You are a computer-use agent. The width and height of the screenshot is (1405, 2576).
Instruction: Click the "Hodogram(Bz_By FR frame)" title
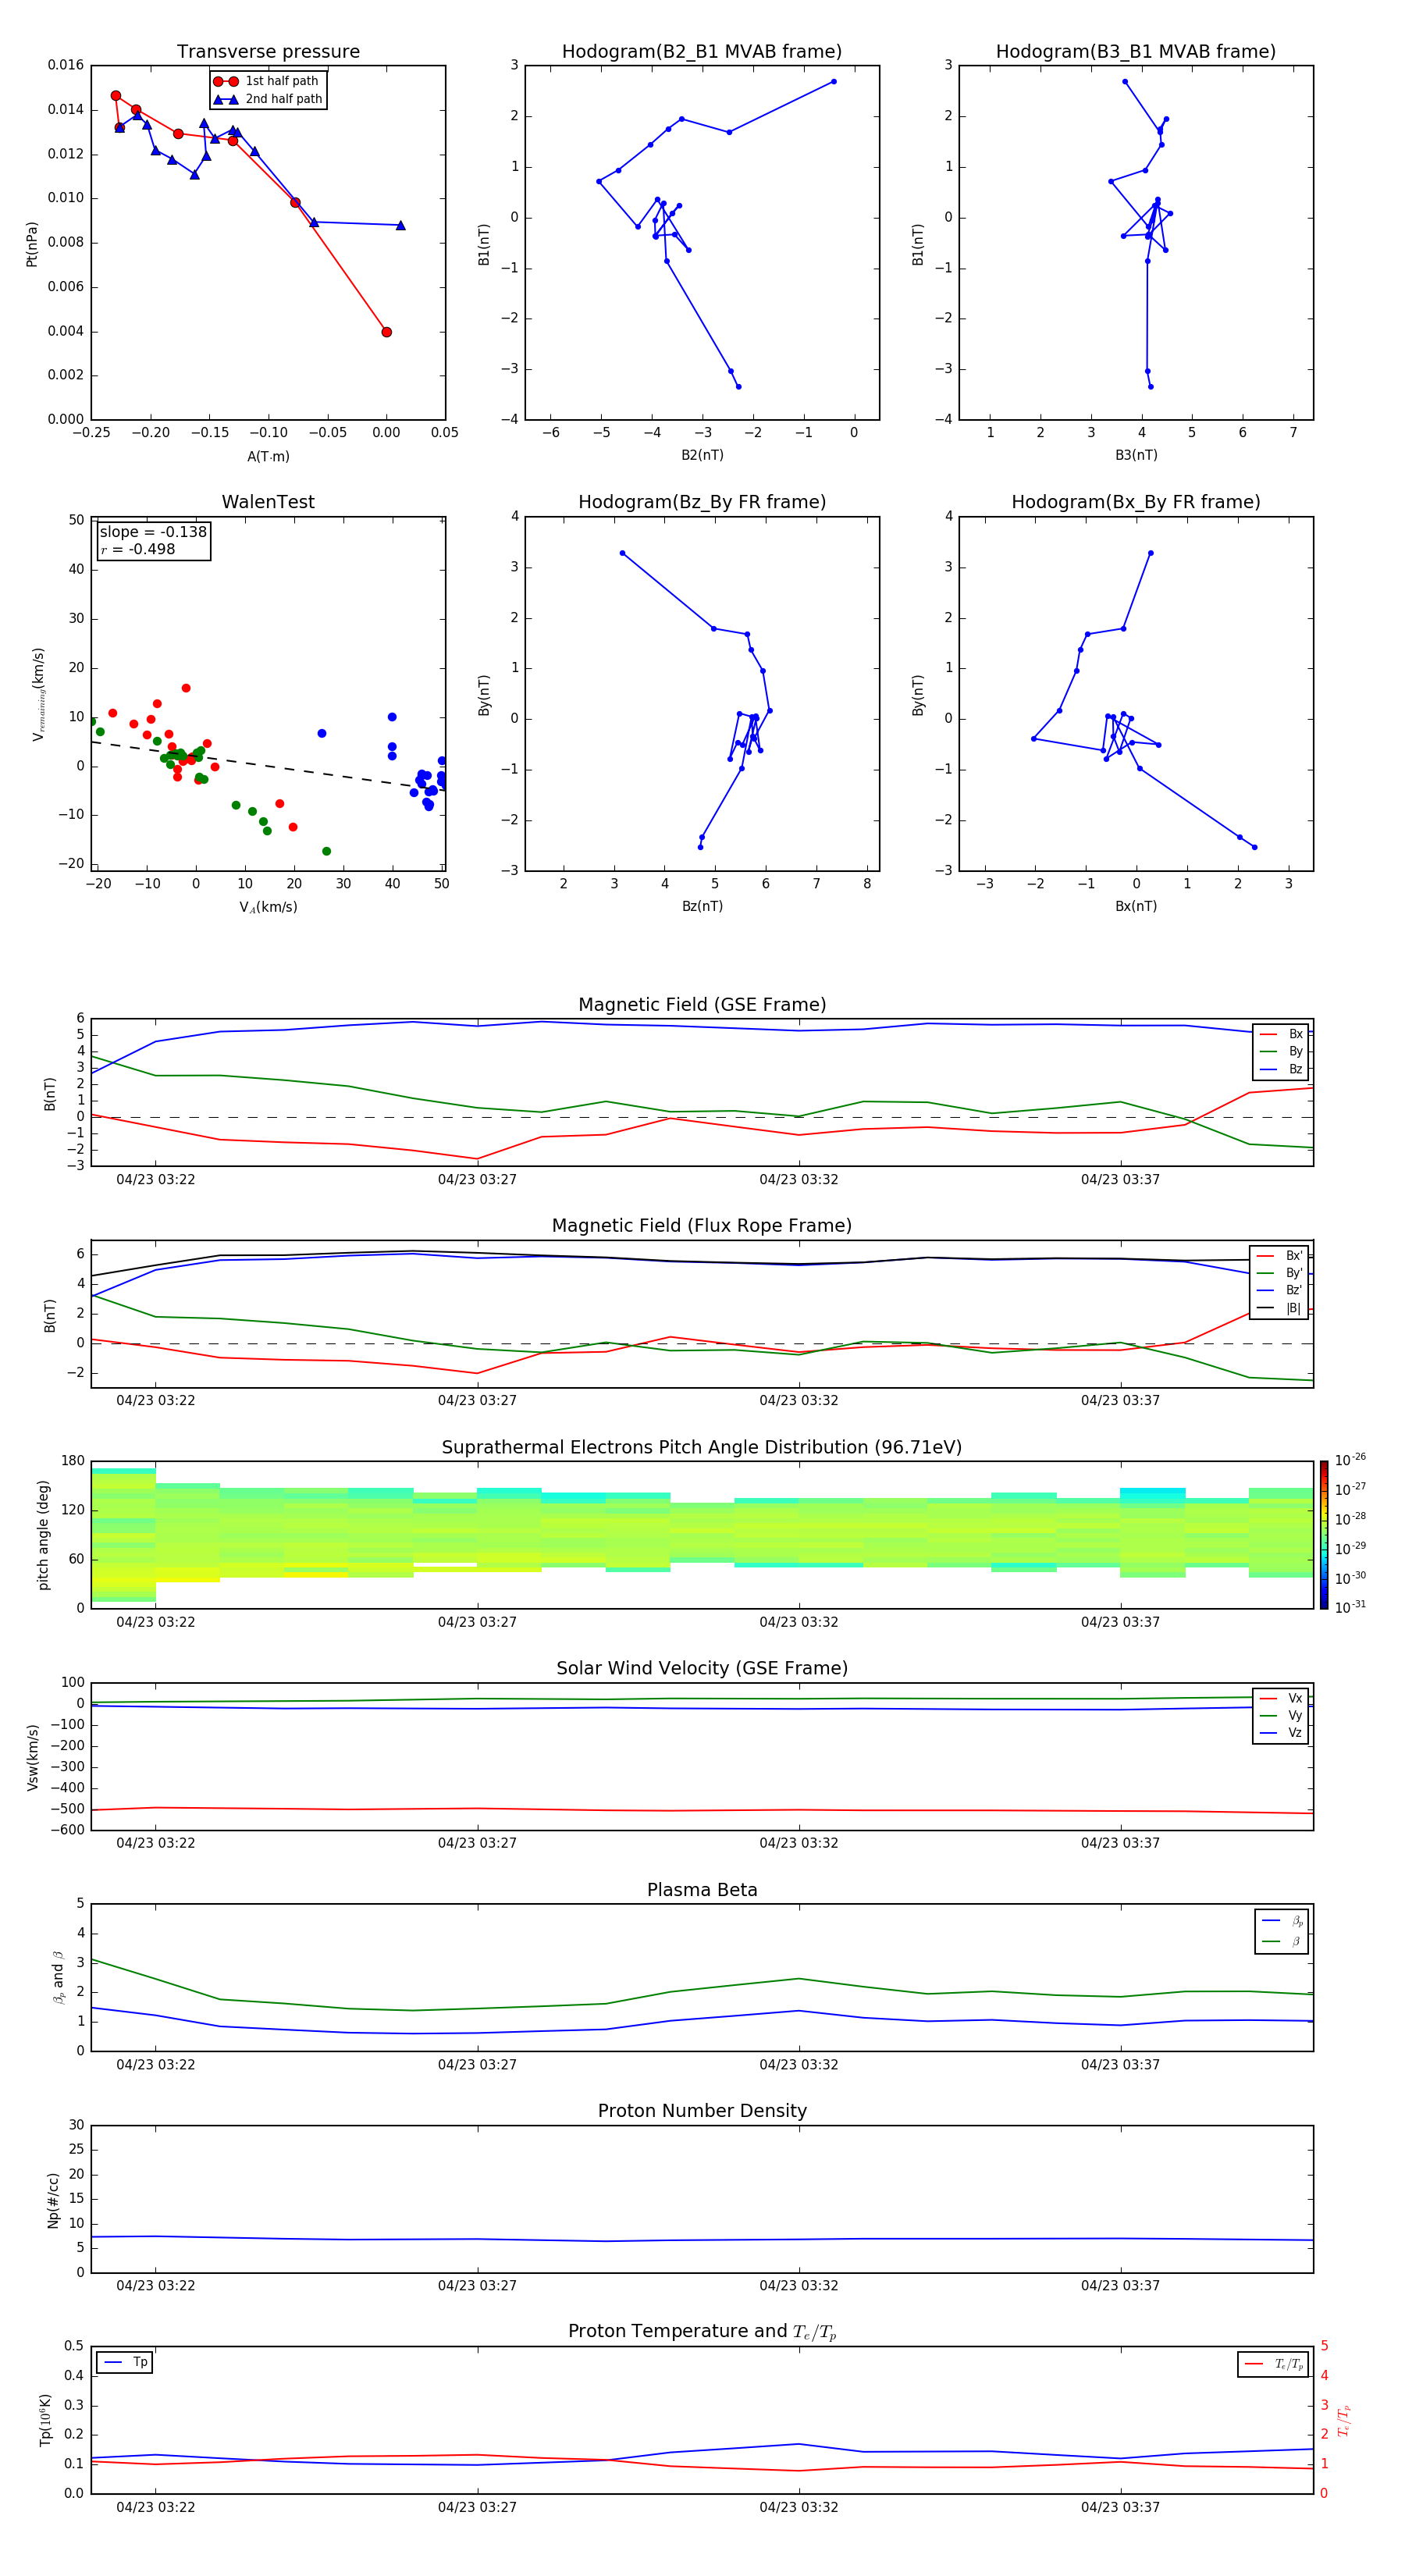(702, 502)
